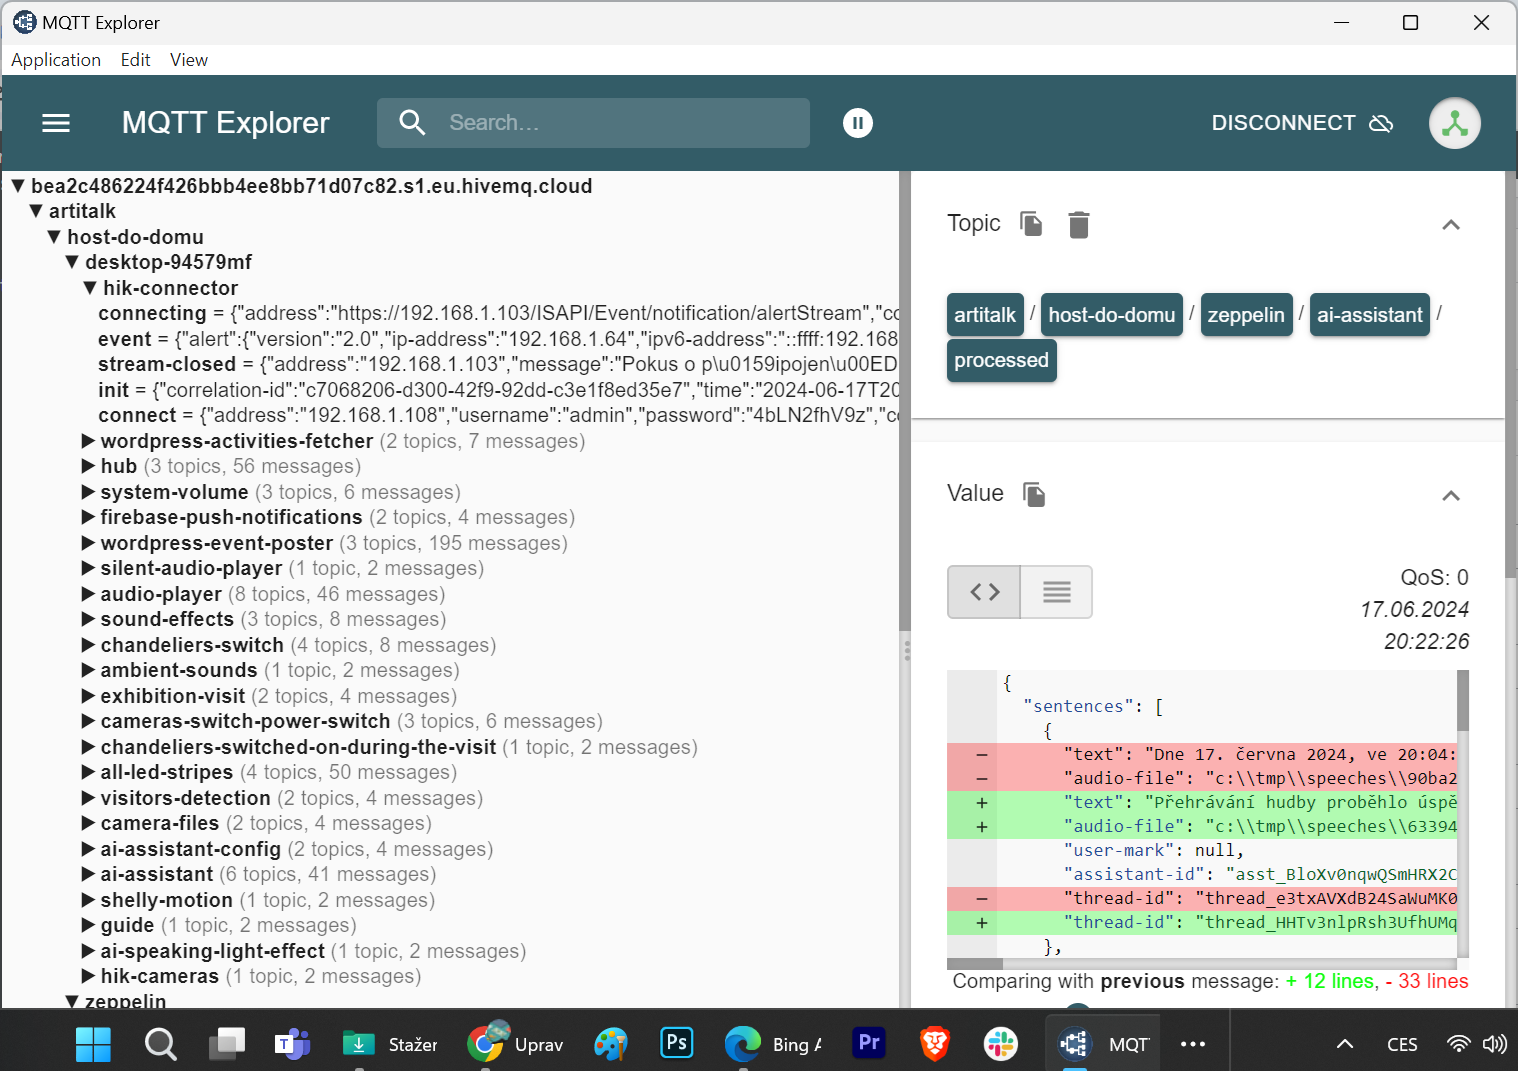This screenshot has width=1518, height=1071.
Task: Pause topic updates with pause button
Action: pyautogui.click(x=858, y=123)
